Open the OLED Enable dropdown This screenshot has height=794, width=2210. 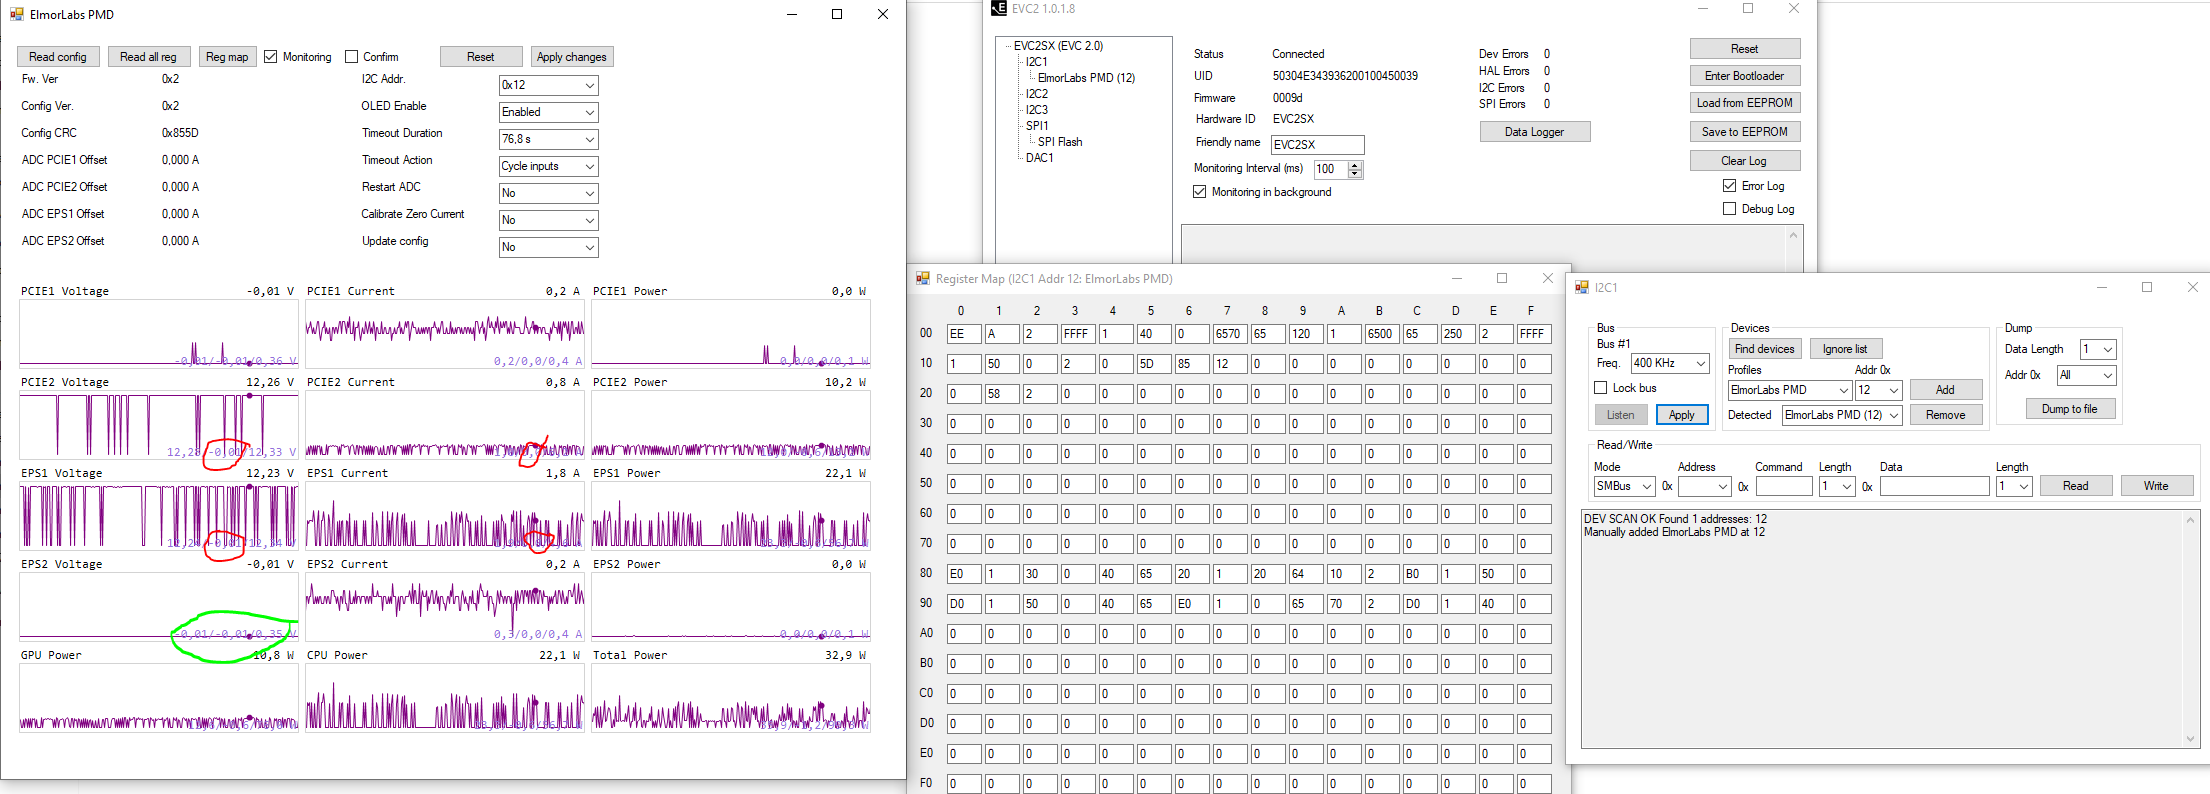[x=589, y=112]
